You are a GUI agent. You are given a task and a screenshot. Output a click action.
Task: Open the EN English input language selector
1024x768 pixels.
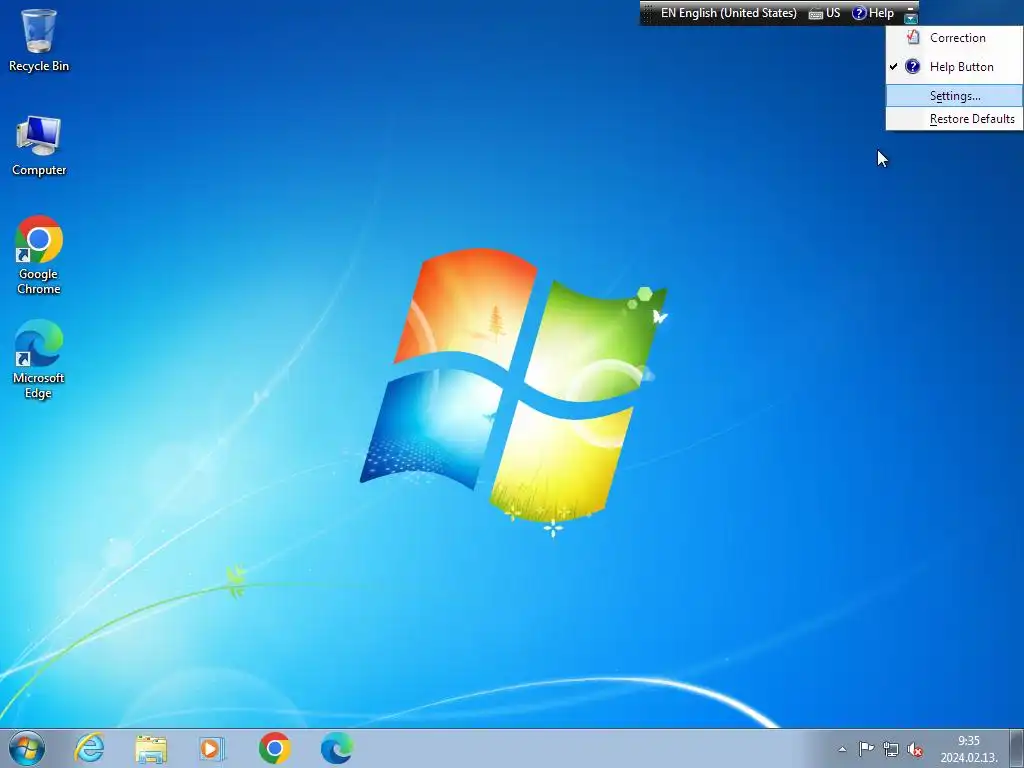click(x=728, y=13)
